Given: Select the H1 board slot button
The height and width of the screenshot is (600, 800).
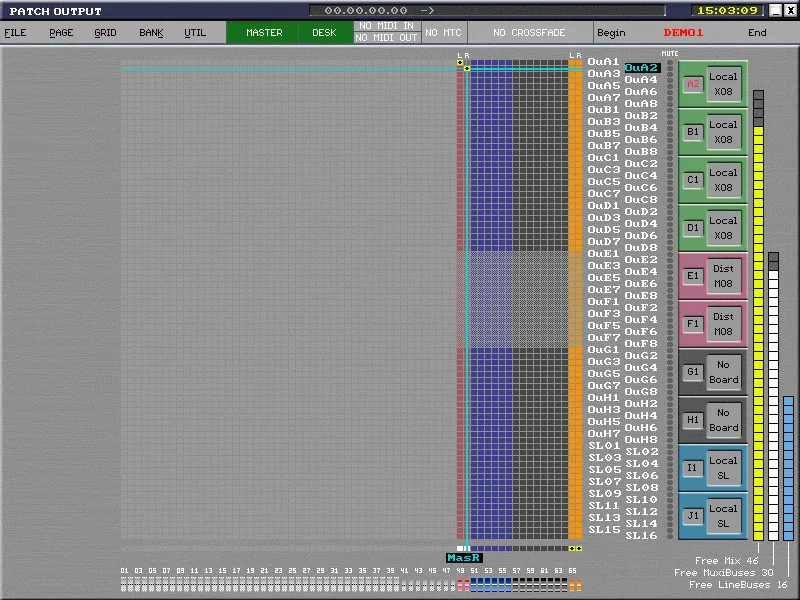Looking at the screenshot, I should pos(693,420).
